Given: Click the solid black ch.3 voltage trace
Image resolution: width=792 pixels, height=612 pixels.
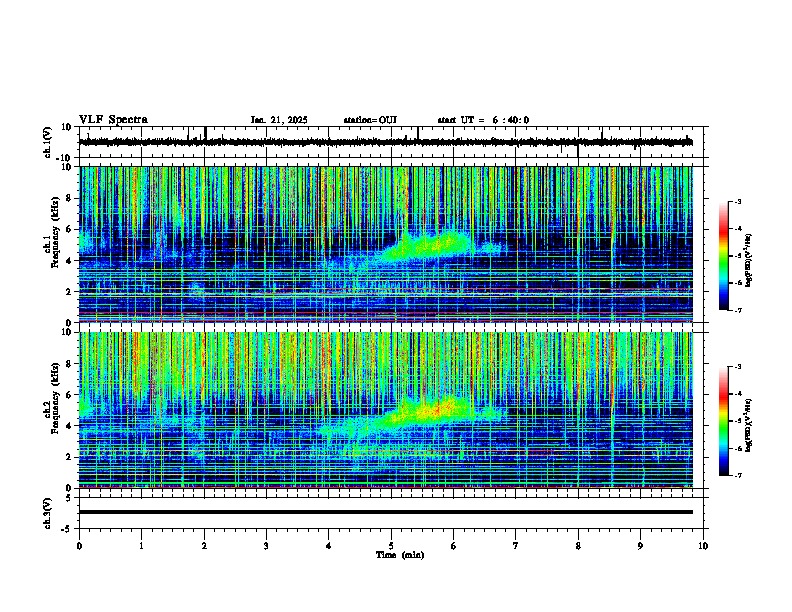Looking at the screenshot, I should tap(386, 512).
